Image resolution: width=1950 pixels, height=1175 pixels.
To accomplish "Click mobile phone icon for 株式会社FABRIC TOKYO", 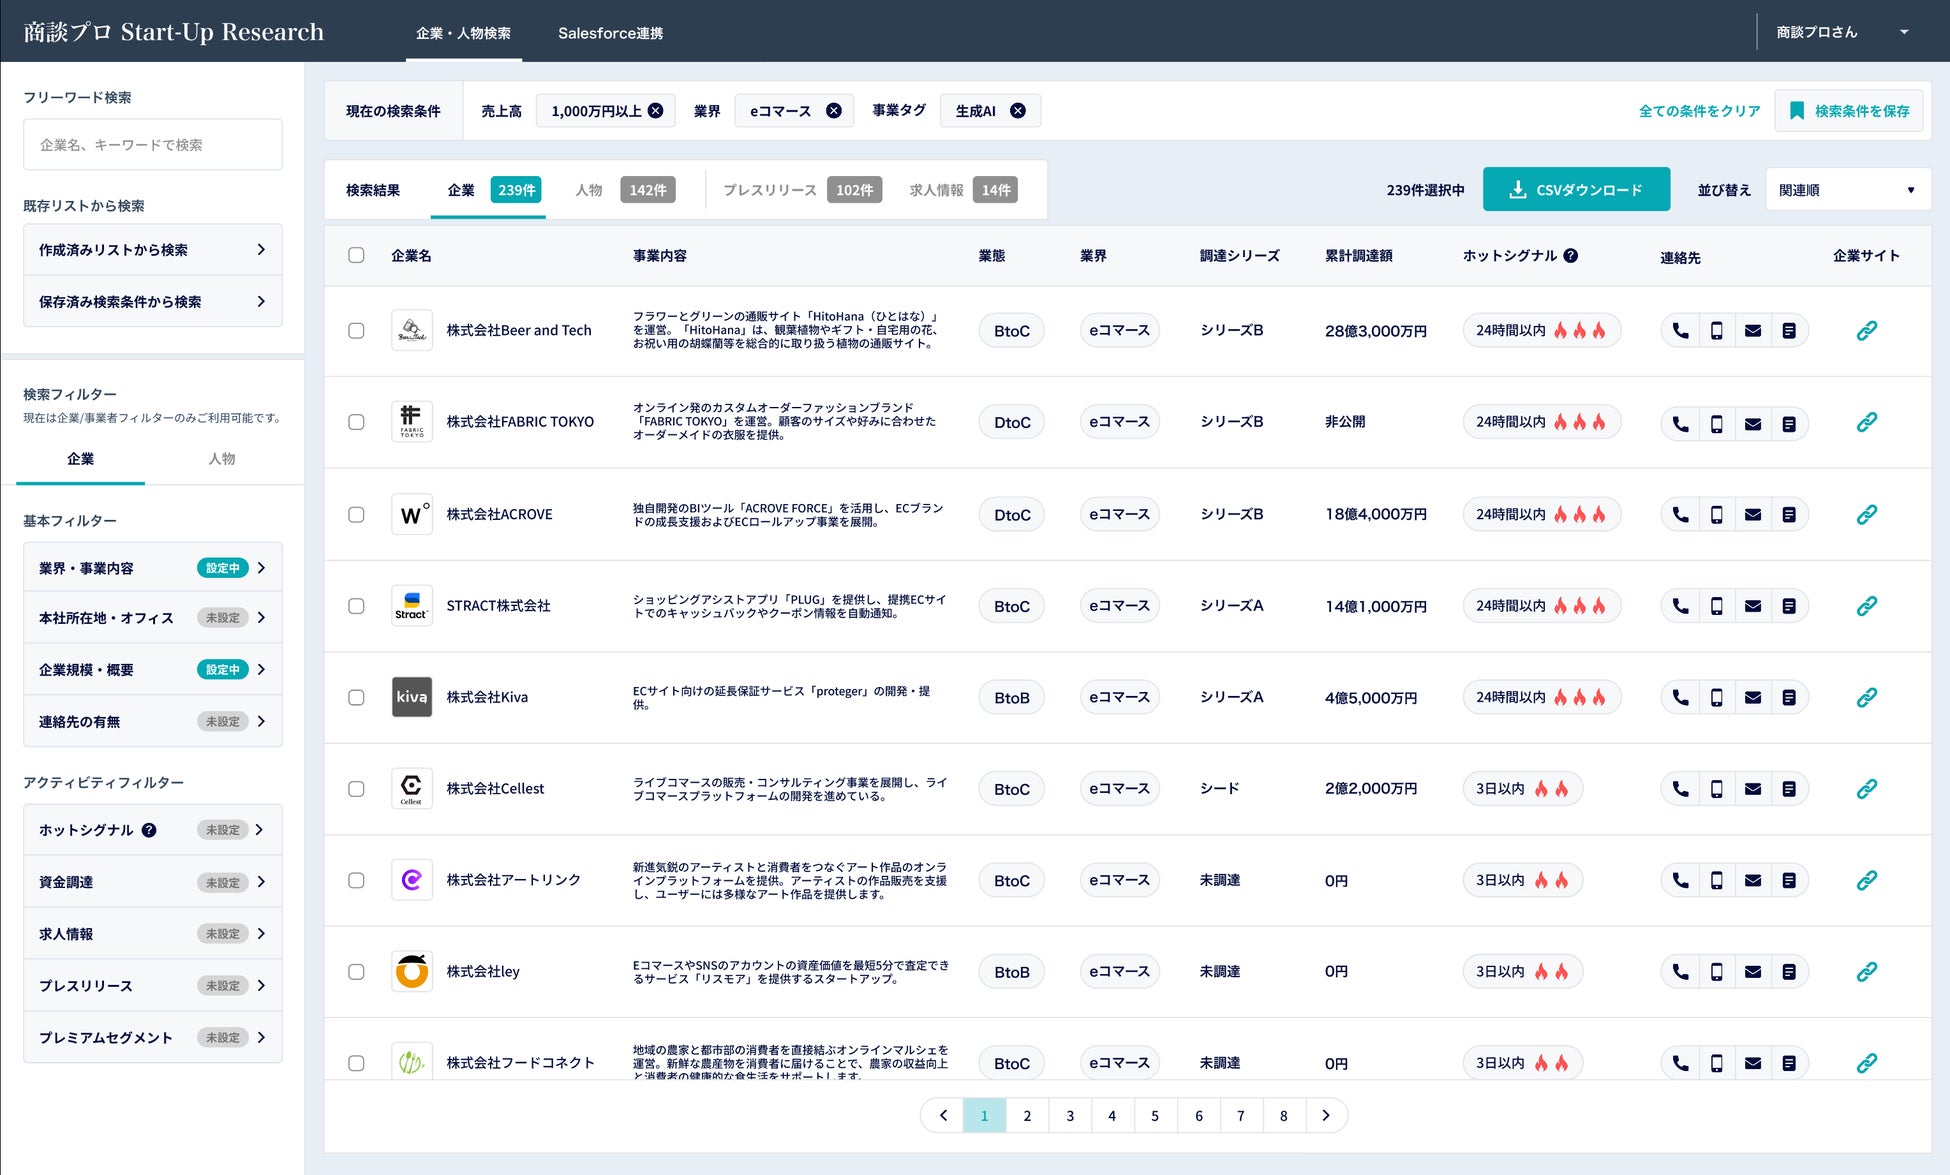I will click(x=1716, y=423).
